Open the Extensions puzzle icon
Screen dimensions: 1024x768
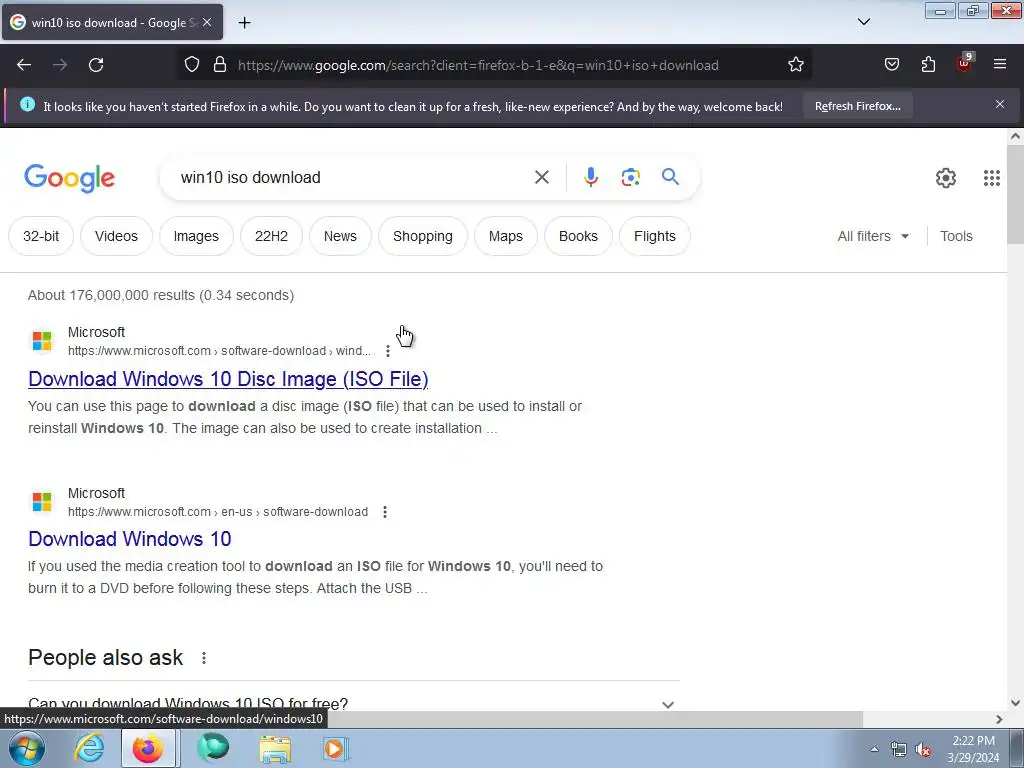point(928,65)
